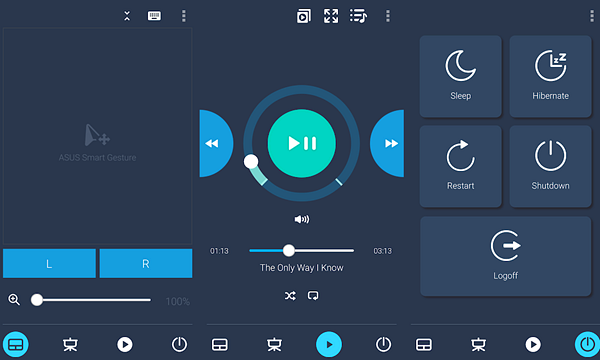Image resolution: width=600 pixels, height=360 pixels.
Task: Click the R right mouse button
Action: (146, 263)
